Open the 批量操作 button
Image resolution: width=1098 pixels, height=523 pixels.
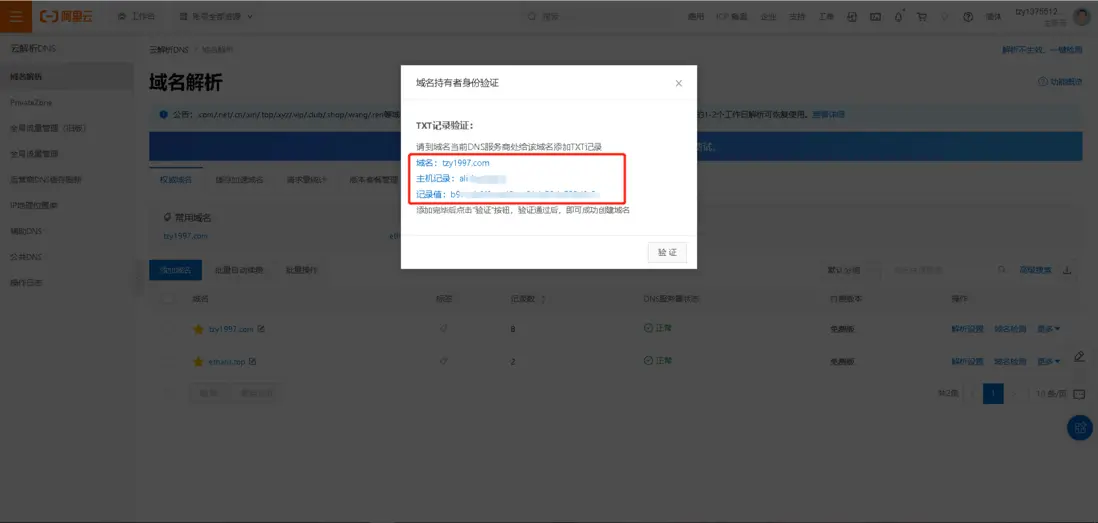(301, 270)
